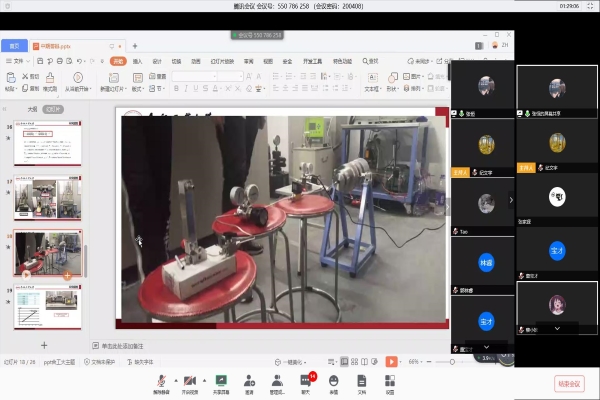Image resolution: width=600 pixels, height=400 pixels.
Task: Open the invite participants icon
Action: (x=249, y=382)
